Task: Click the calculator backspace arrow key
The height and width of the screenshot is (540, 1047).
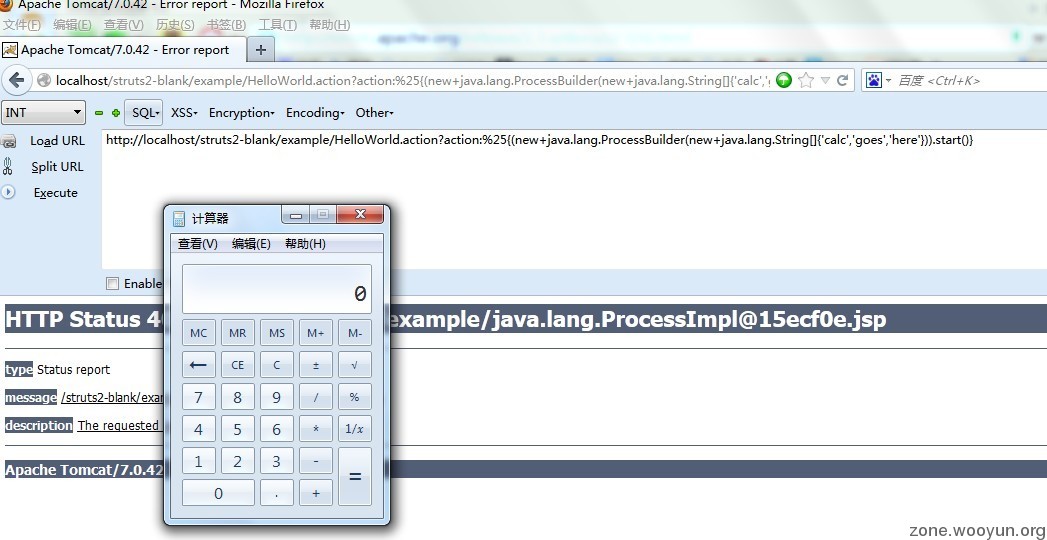Action: 198,365
